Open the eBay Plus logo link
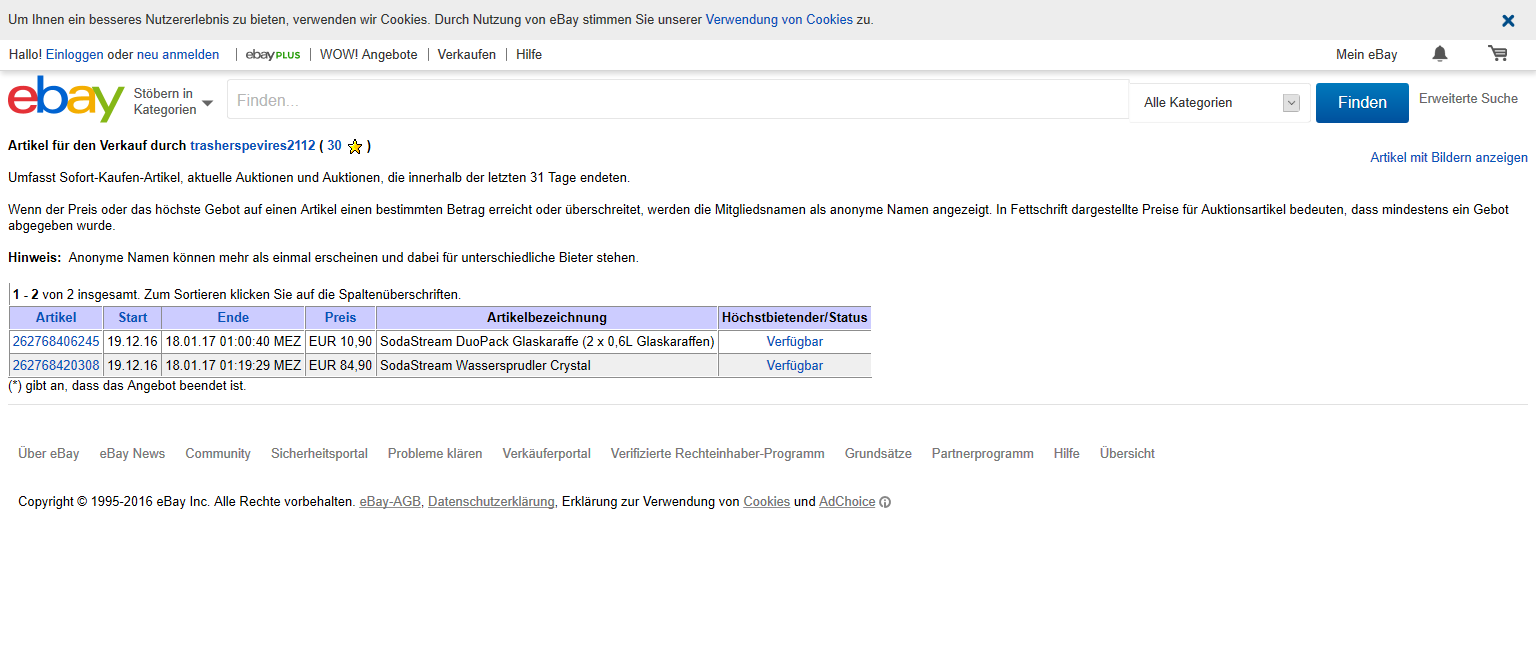This screenshot has width=1536, height=654. [273, 55]
